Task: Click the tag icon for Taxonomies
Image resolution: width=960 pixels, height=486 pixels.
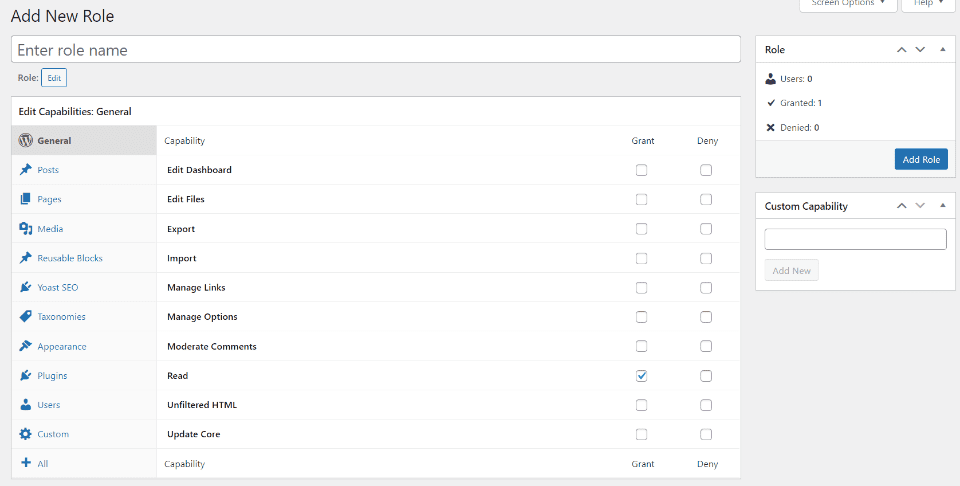Action: tap(26, 317)
